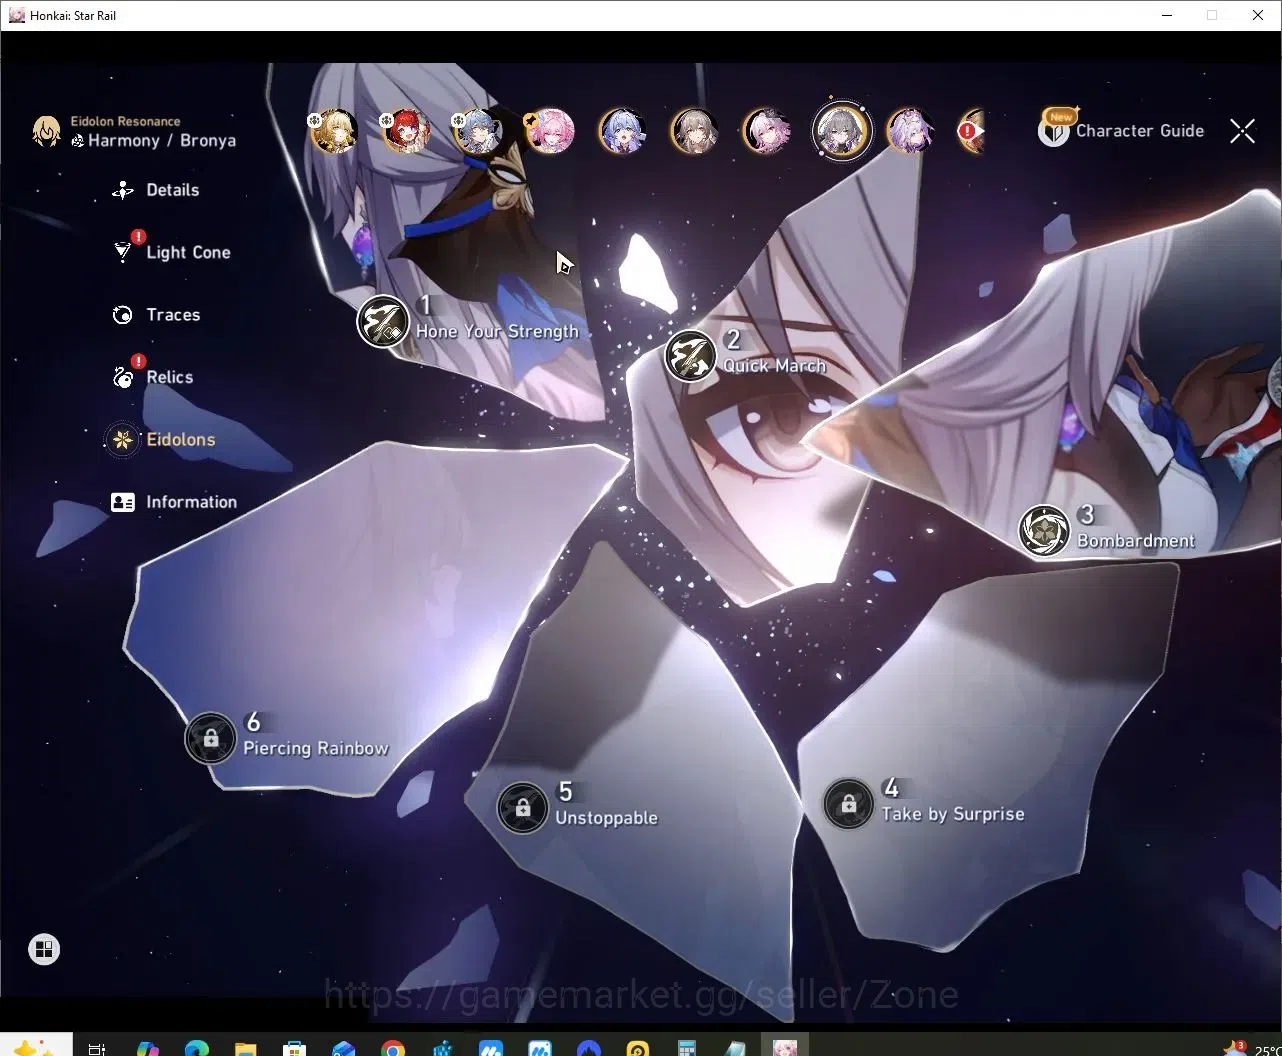Select the red-haired character avatar

[x=405, y=131]
